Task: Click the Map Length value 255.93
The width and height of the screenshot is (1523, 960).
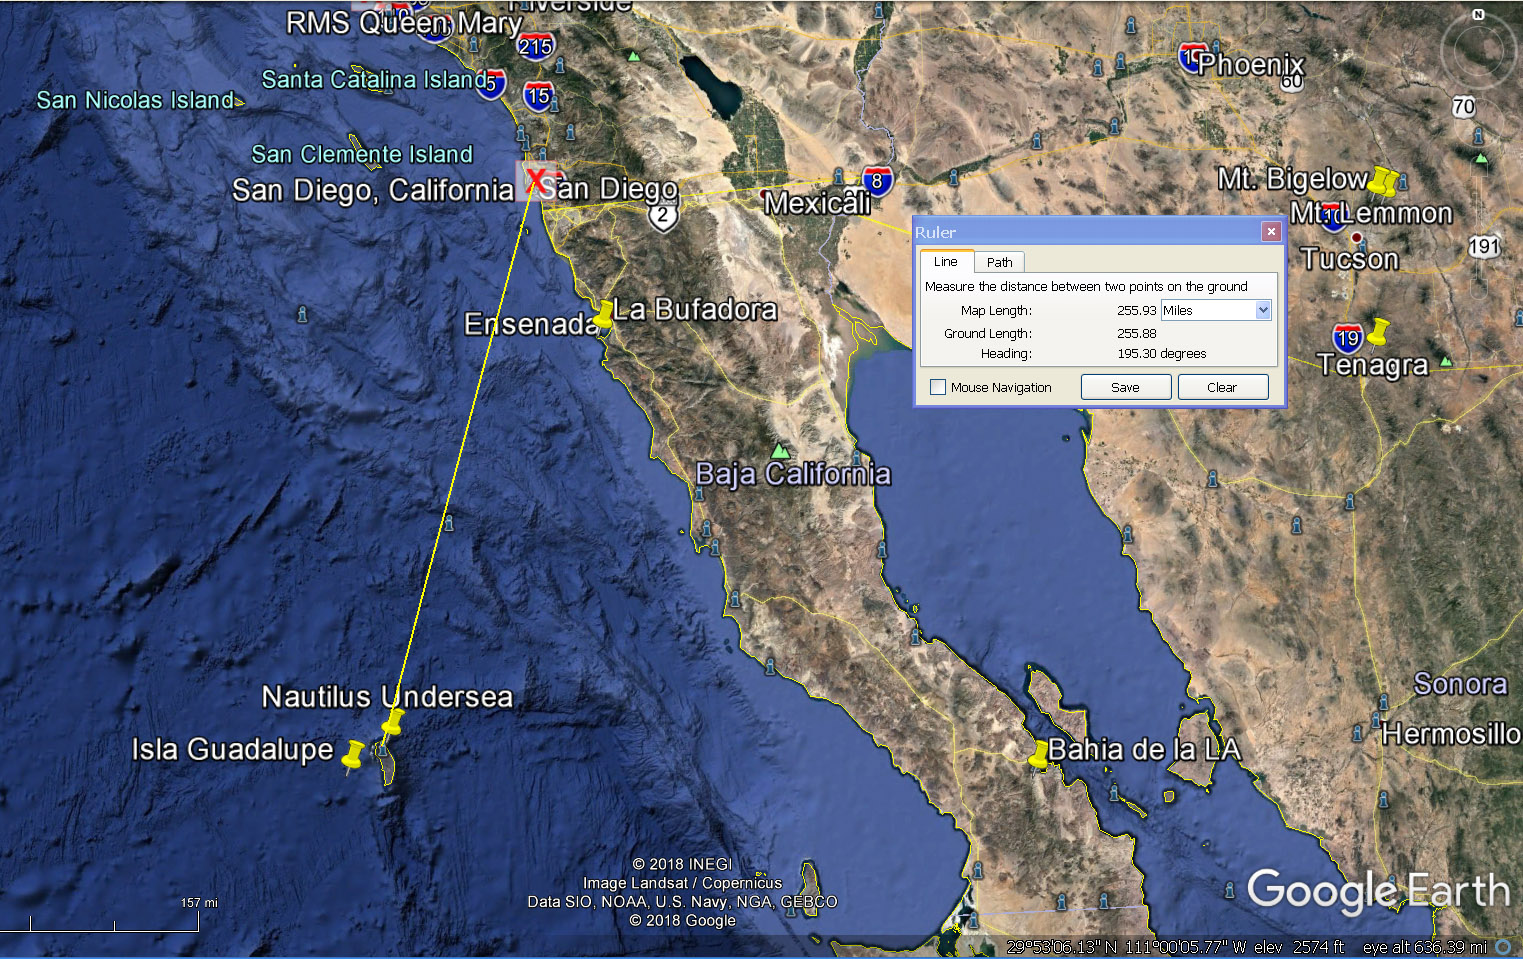Action: pos(1136,310)
